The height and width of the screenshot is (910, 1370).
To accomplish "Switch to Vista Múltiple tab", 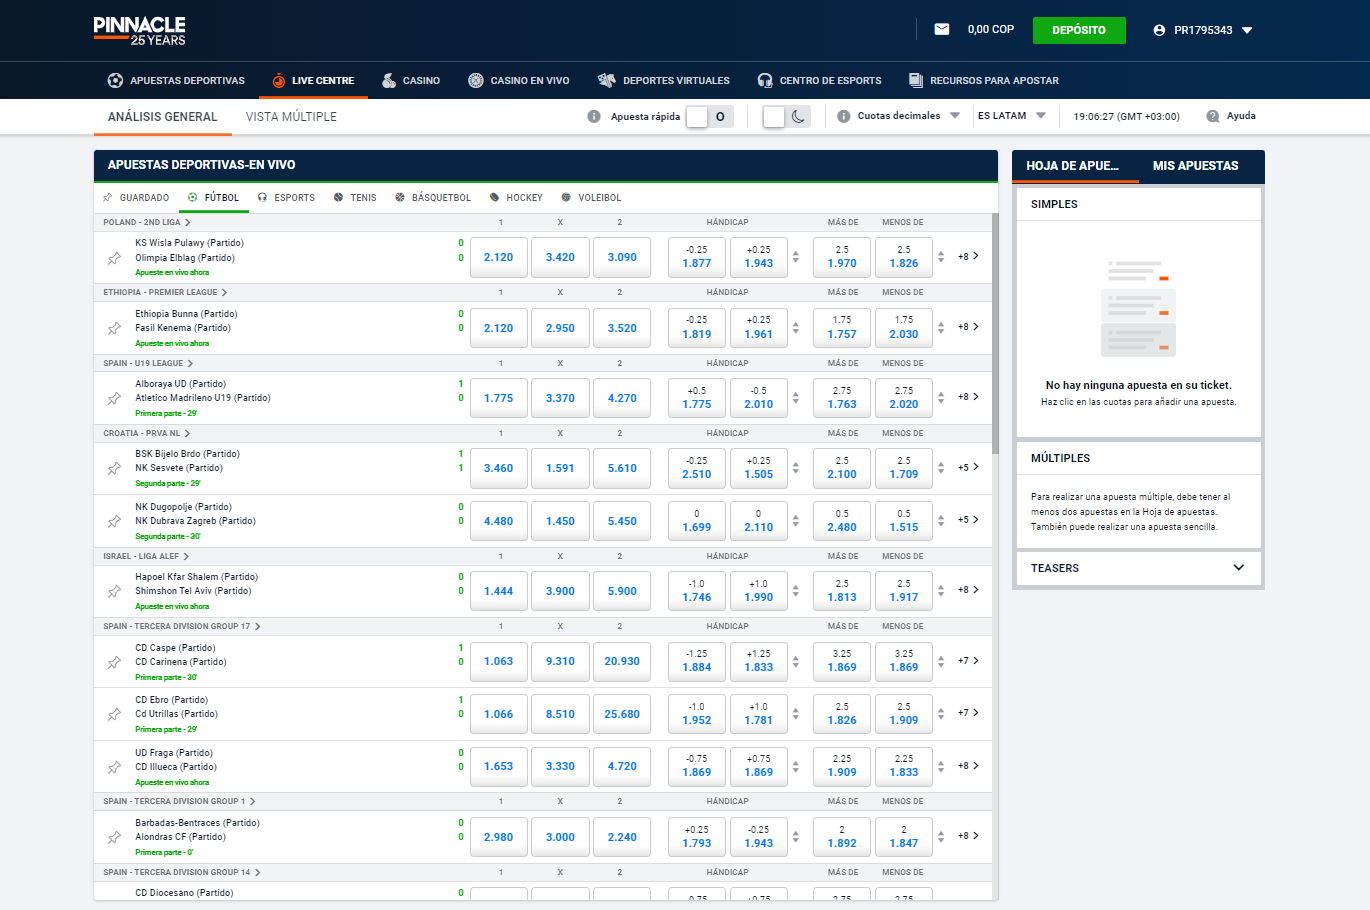I will tap(291, 117).
